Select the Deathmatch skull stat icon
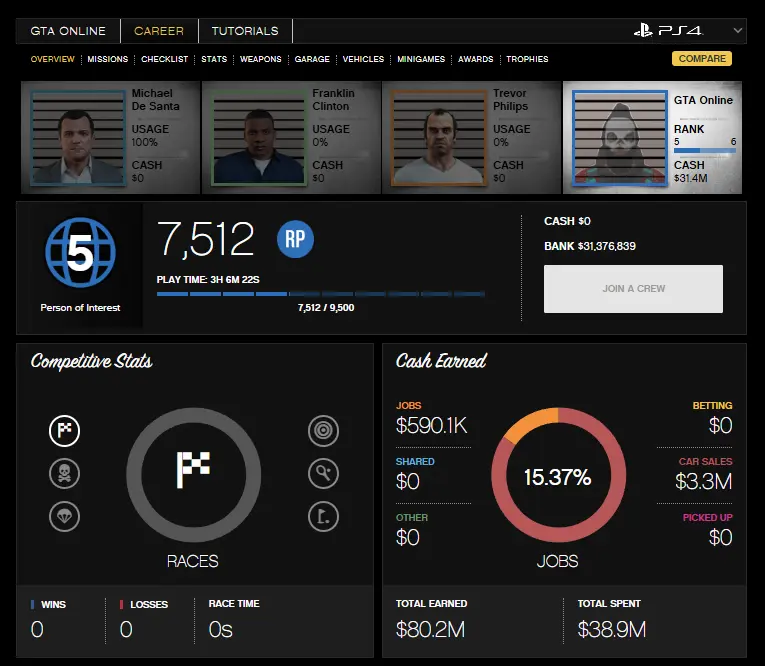765x666 pixels. coord(64,473)
